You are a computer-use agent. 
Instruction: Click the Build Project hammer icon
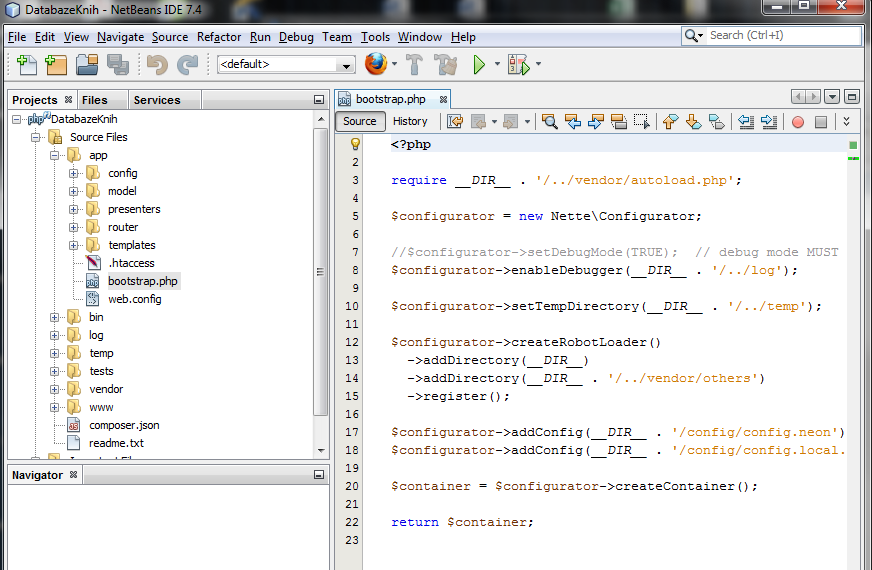414,65
